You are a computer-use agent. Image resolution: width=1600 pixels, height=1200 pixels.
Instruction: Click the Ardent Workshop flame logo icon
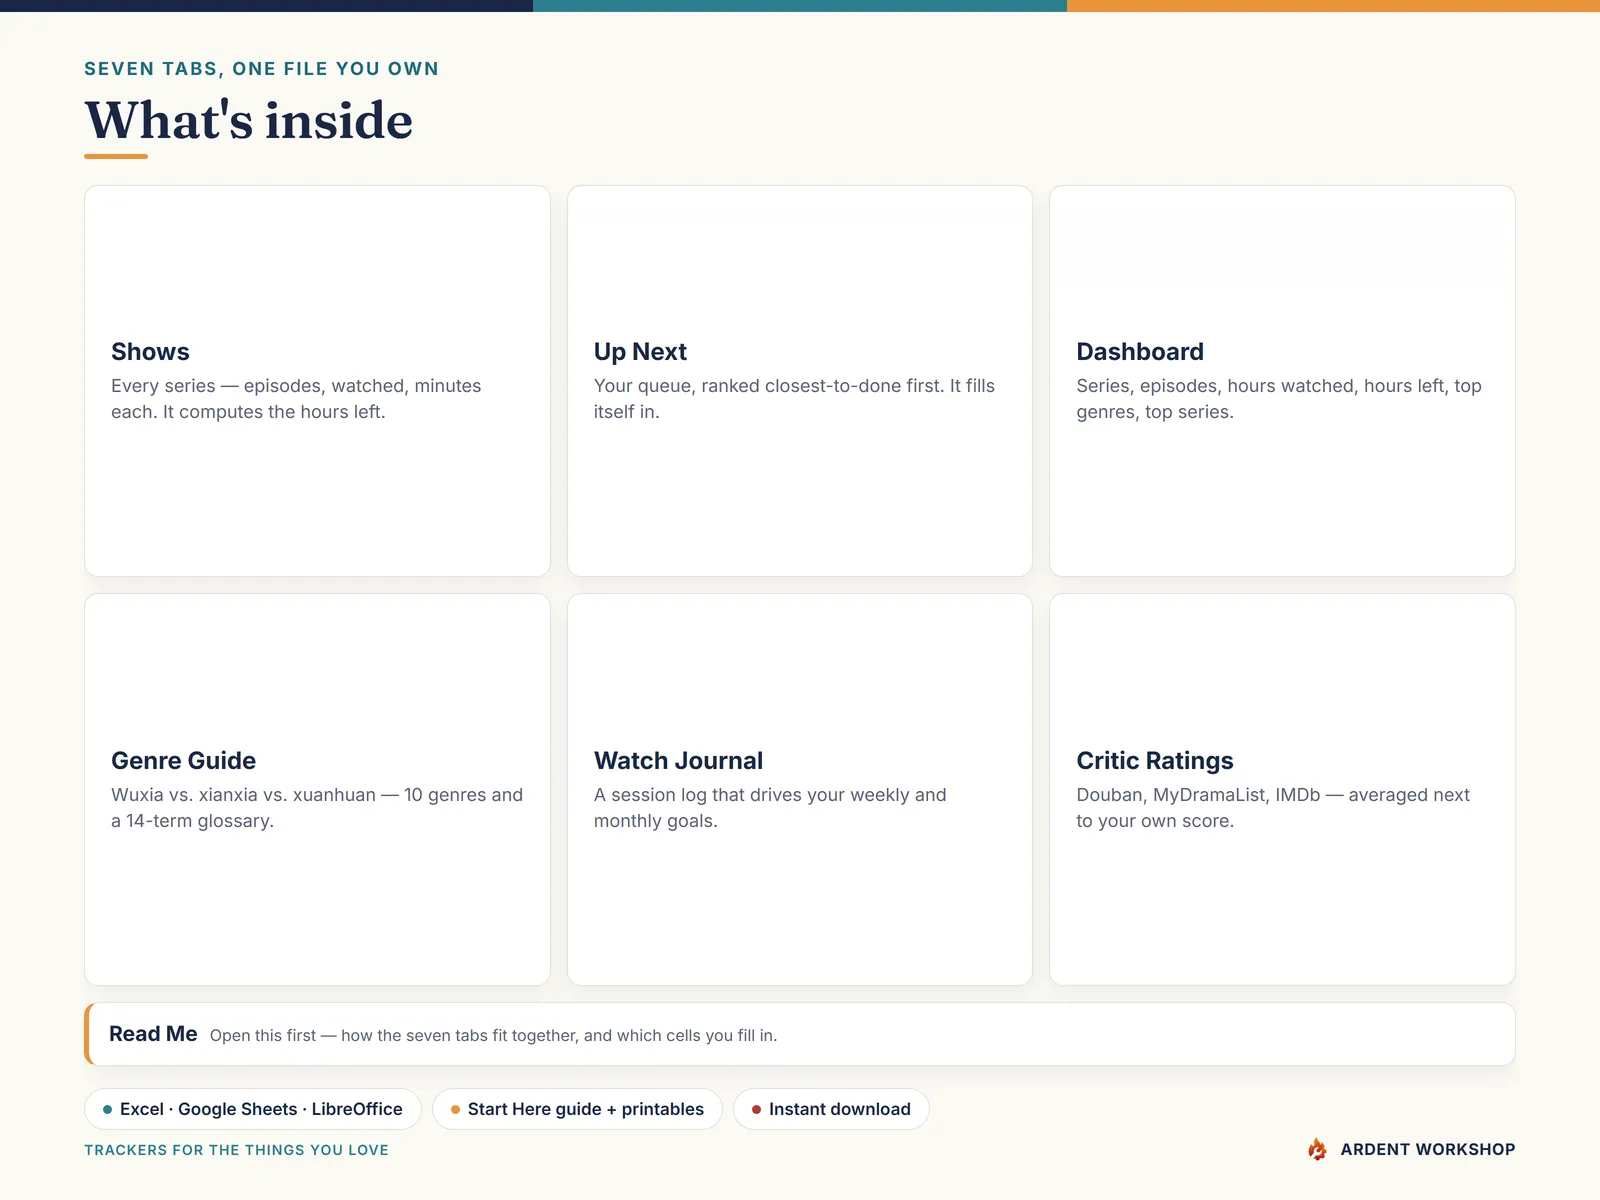tap(1317, 1149)
